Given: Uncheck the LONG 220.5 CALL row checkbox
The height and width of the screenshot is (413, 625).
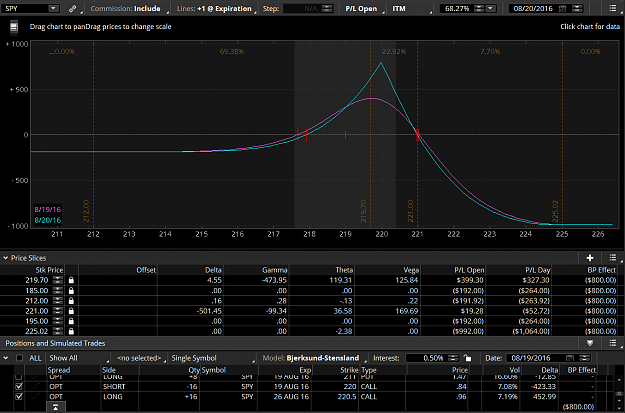Looking at the screenshot, I should [18, 397].
